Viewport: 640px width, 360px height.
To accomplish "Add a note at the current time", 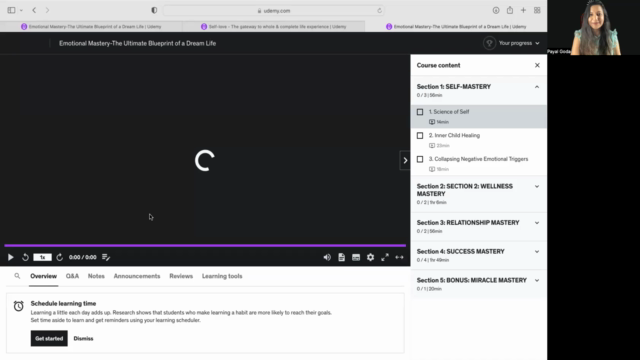I will pos(106,257).
